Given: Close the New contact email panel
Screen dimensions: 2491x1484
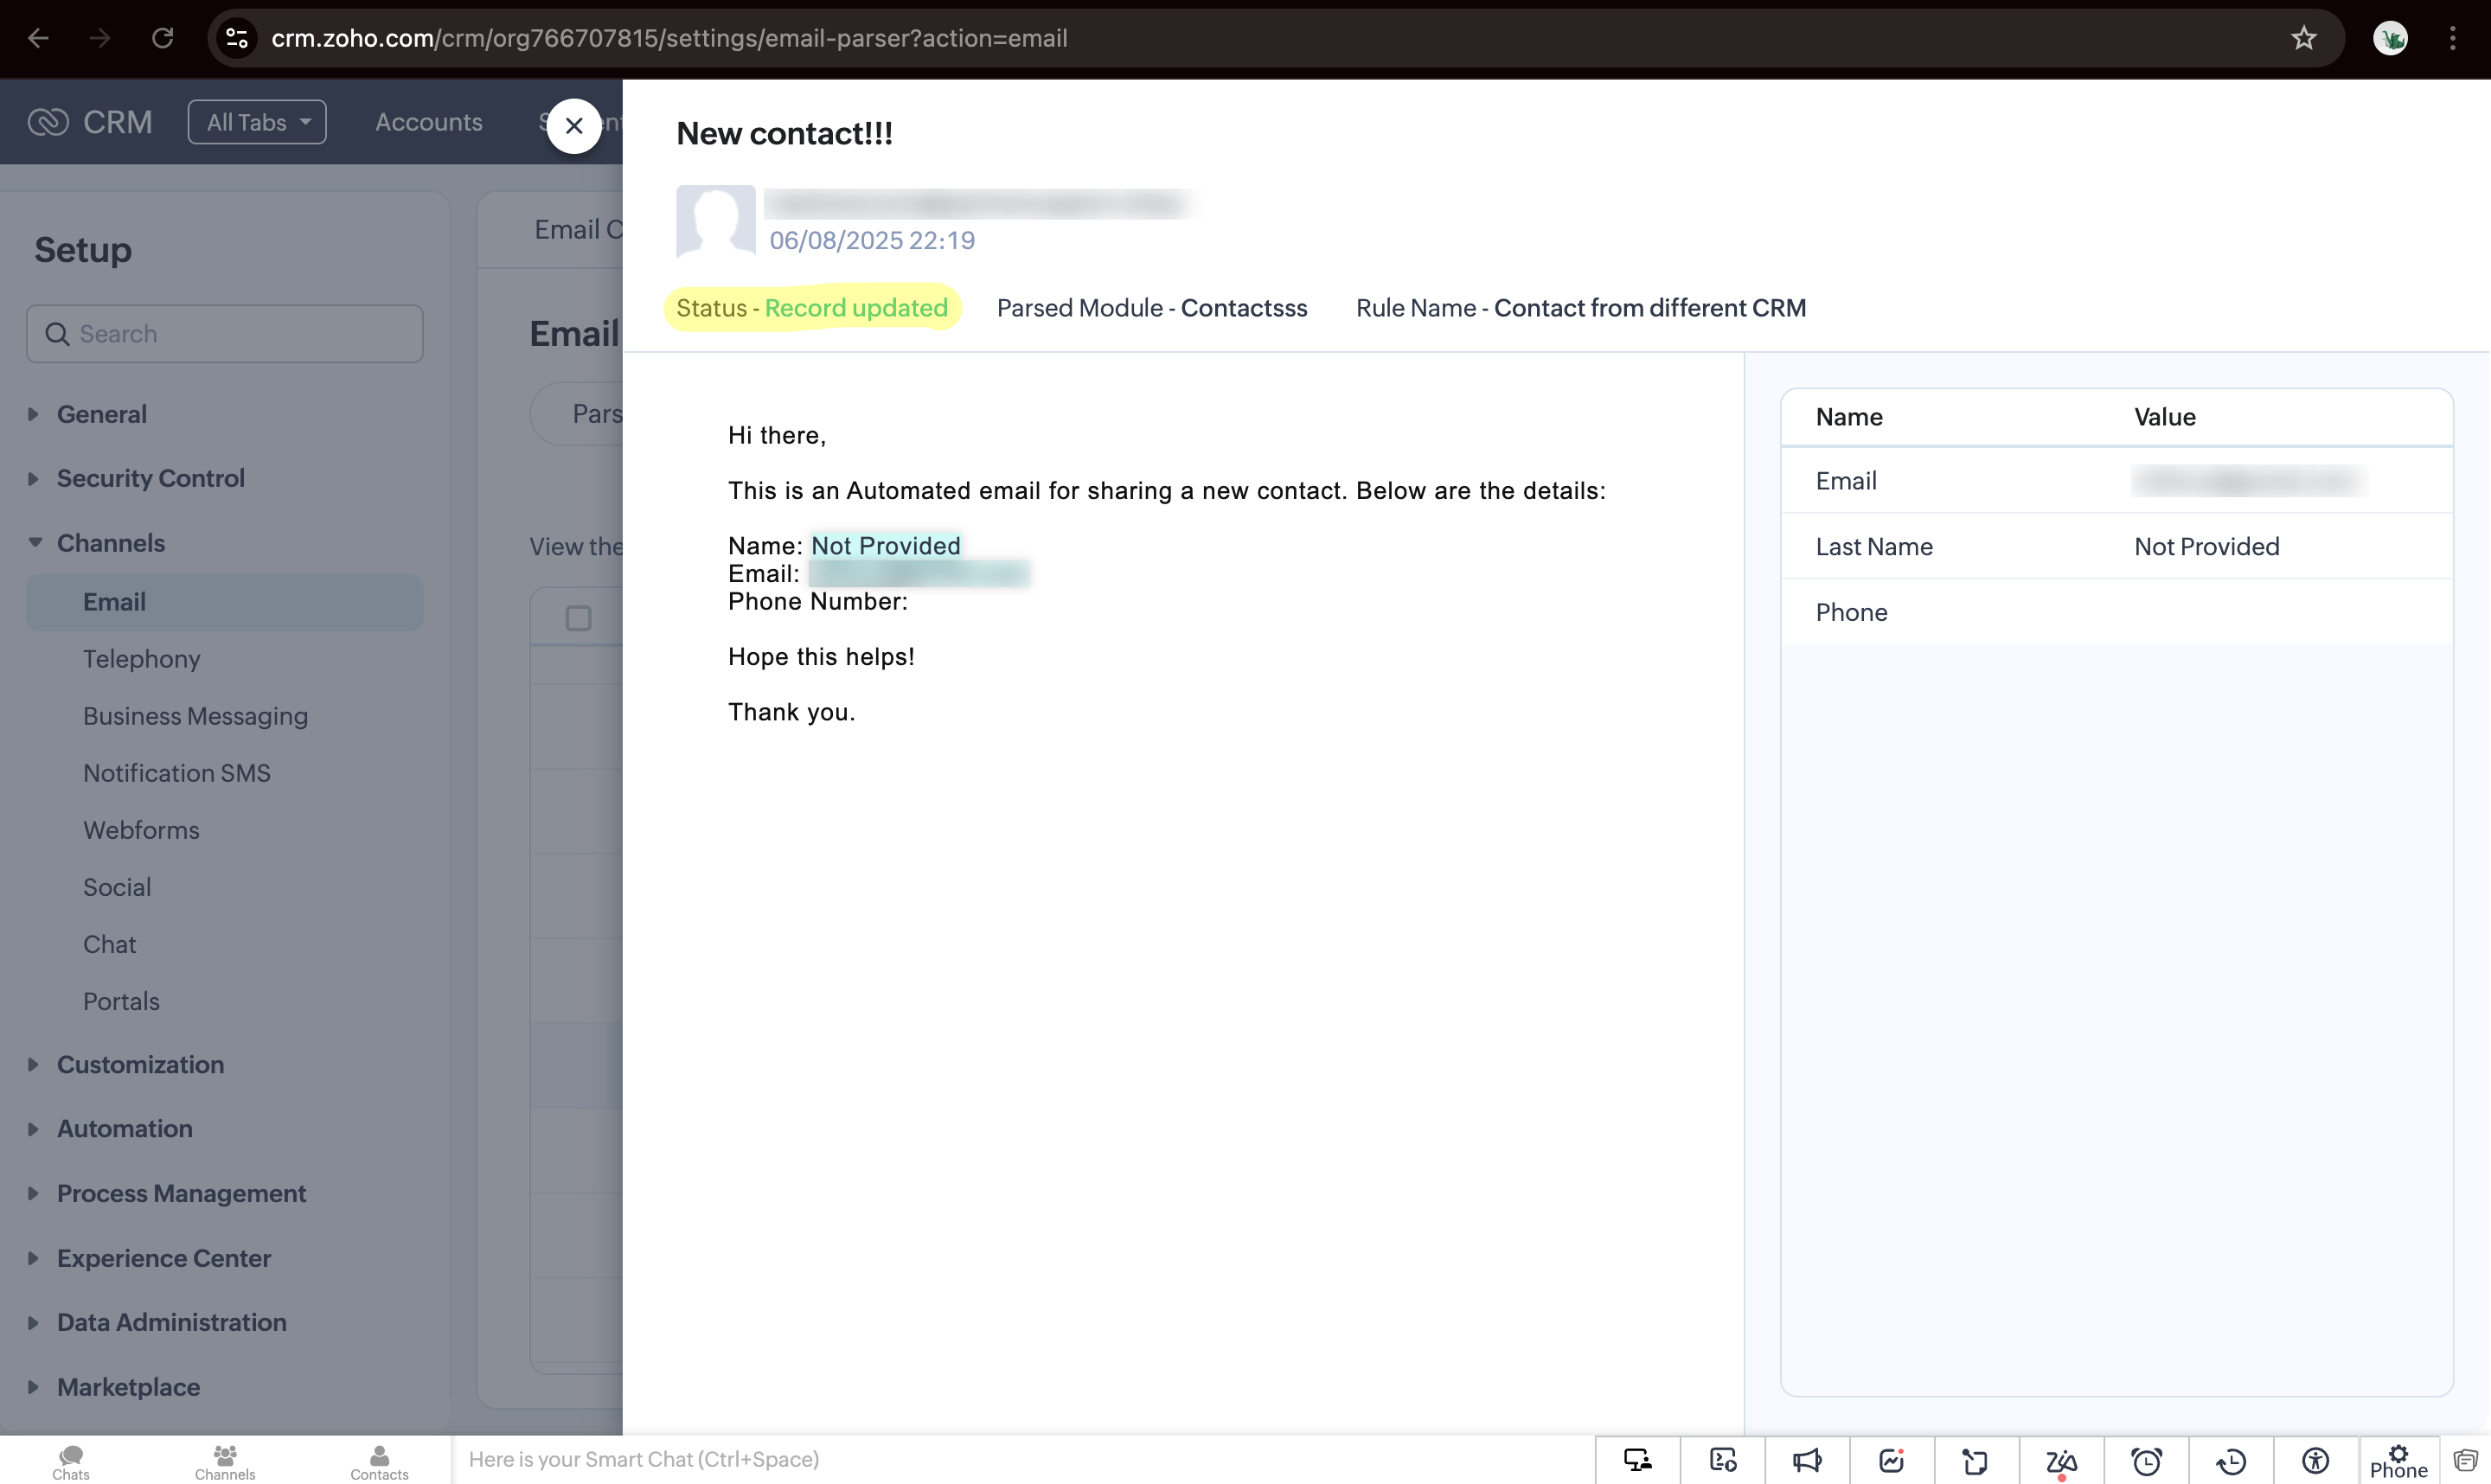Looking at the screenshot, I should (573, 126).
